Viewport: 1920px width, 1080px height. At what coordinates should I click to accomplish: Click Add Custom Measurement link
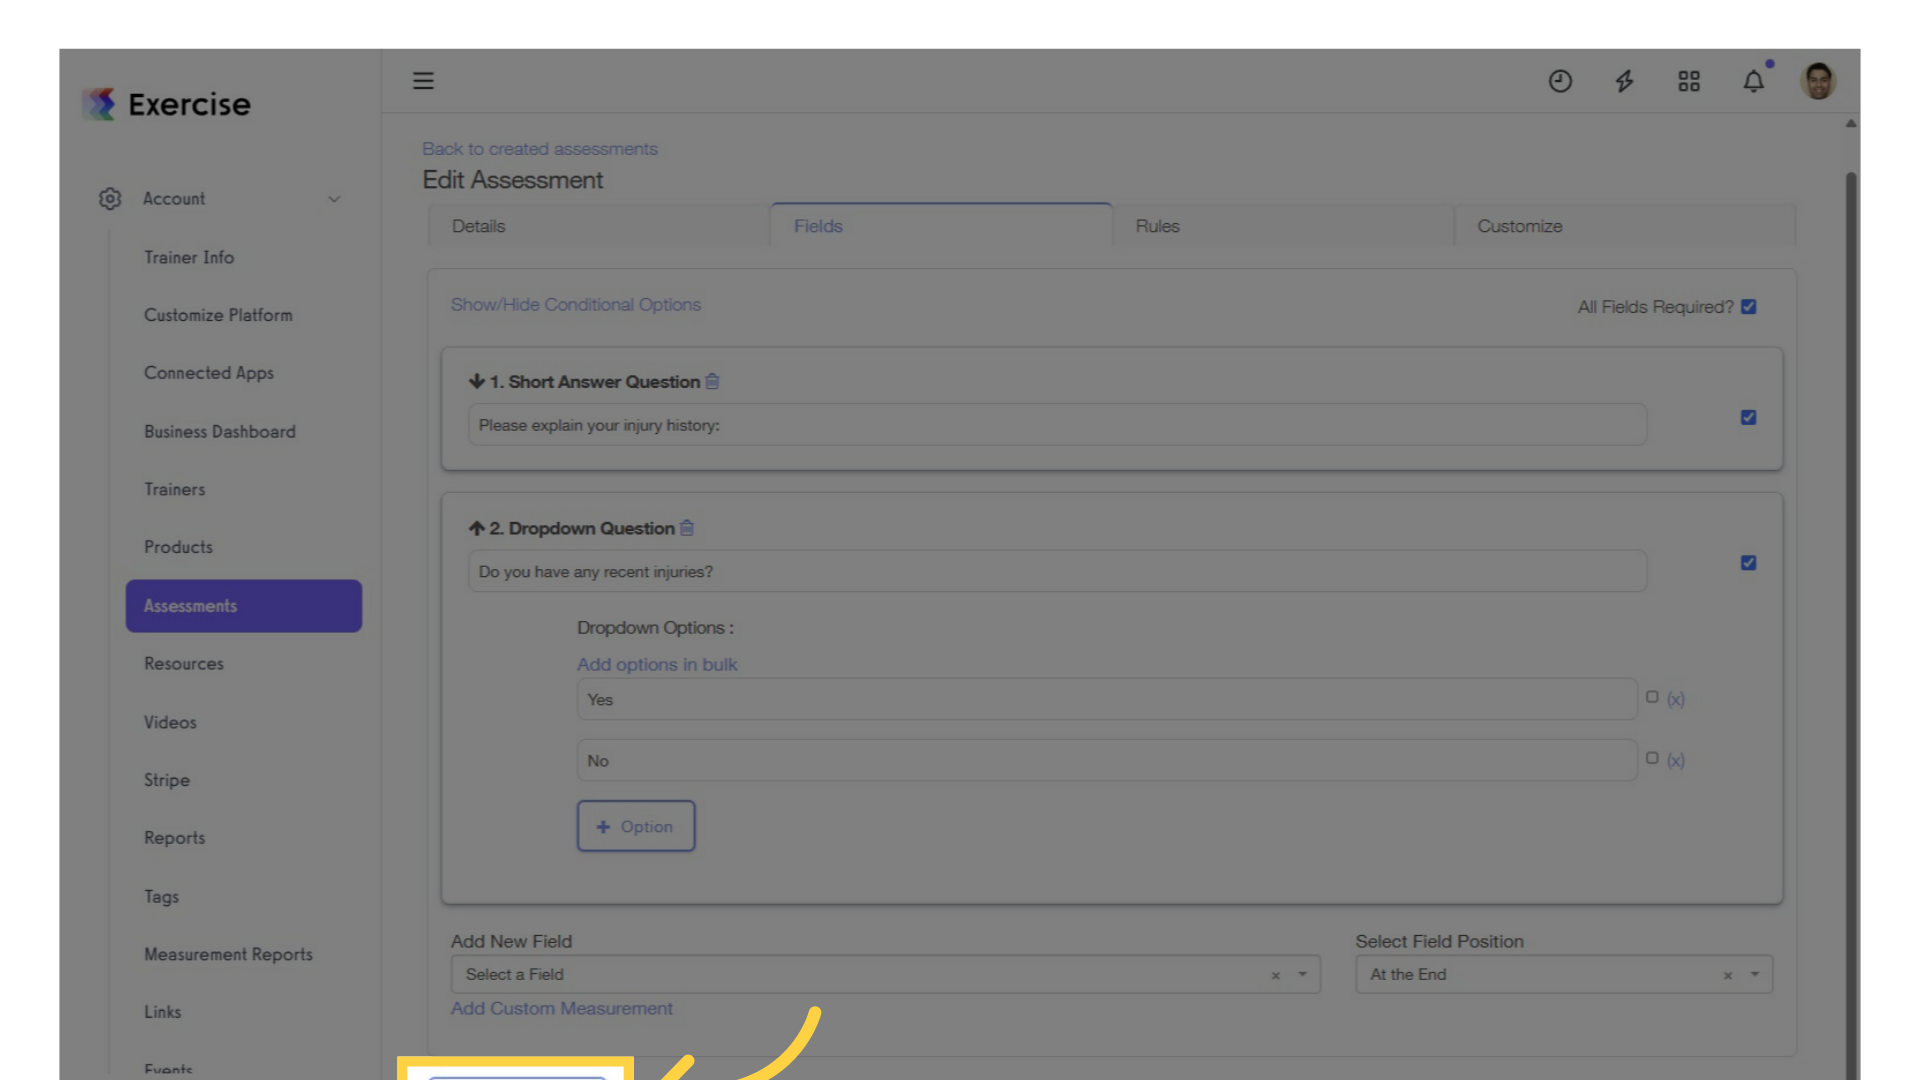click(x=562, y=1009)
